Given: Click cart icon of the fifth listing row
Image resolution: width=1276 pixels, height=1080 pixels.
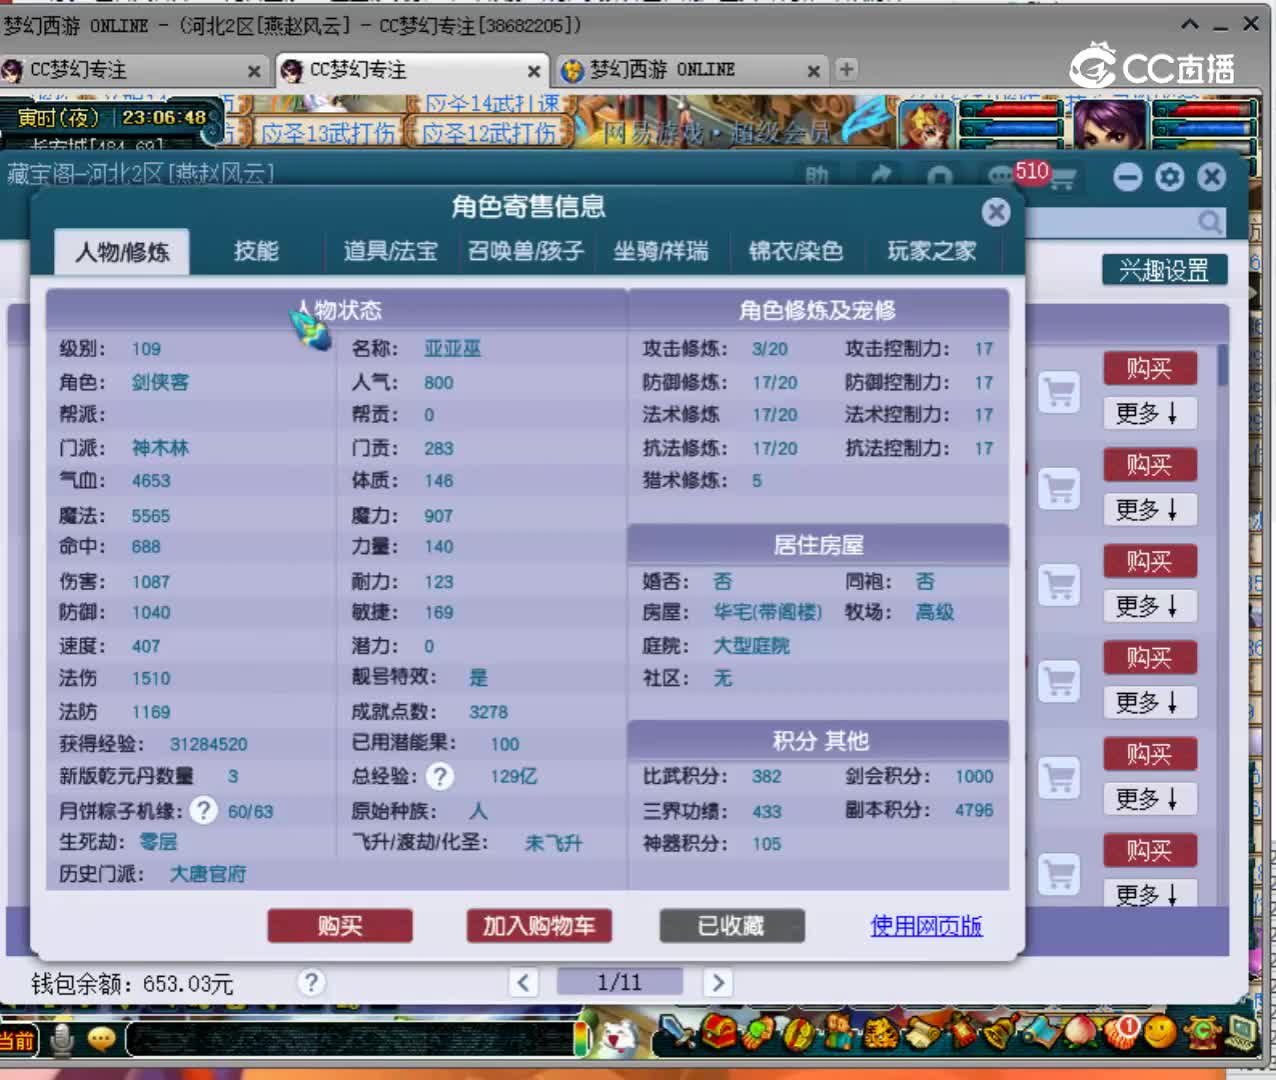Looking at the screenshot, I should (x=1059, y=777).
